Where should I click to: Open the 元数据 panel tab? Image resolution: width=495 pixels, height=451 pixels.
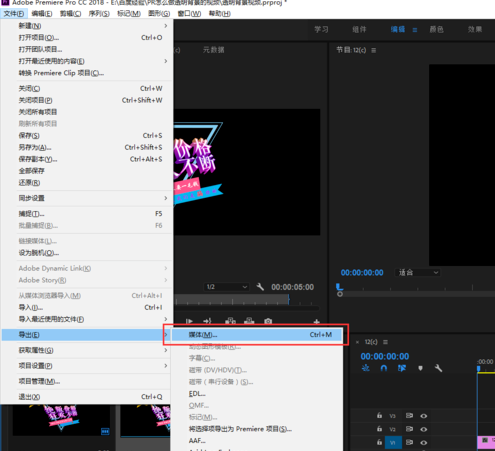(214, 50)
